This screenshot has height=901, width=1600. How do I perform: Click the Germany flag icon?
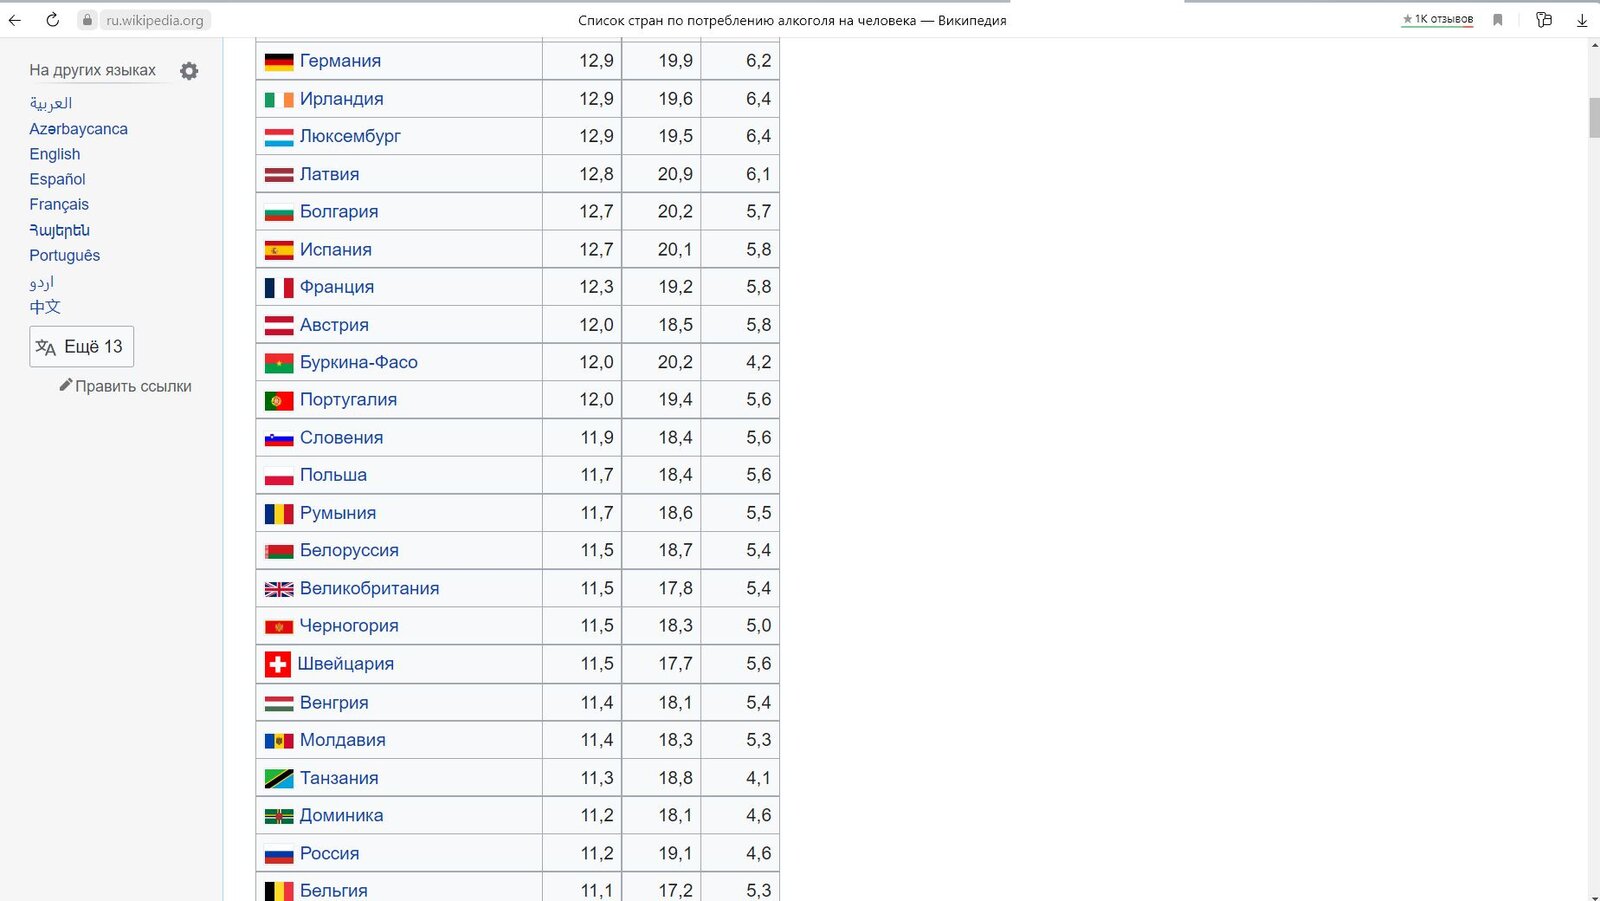point(278,62)
